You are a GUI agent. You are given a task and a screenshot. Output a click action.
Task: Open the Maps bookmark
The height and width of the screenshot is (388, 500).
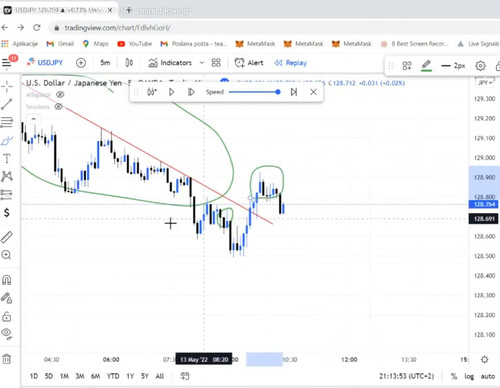(x=96, y=44)
